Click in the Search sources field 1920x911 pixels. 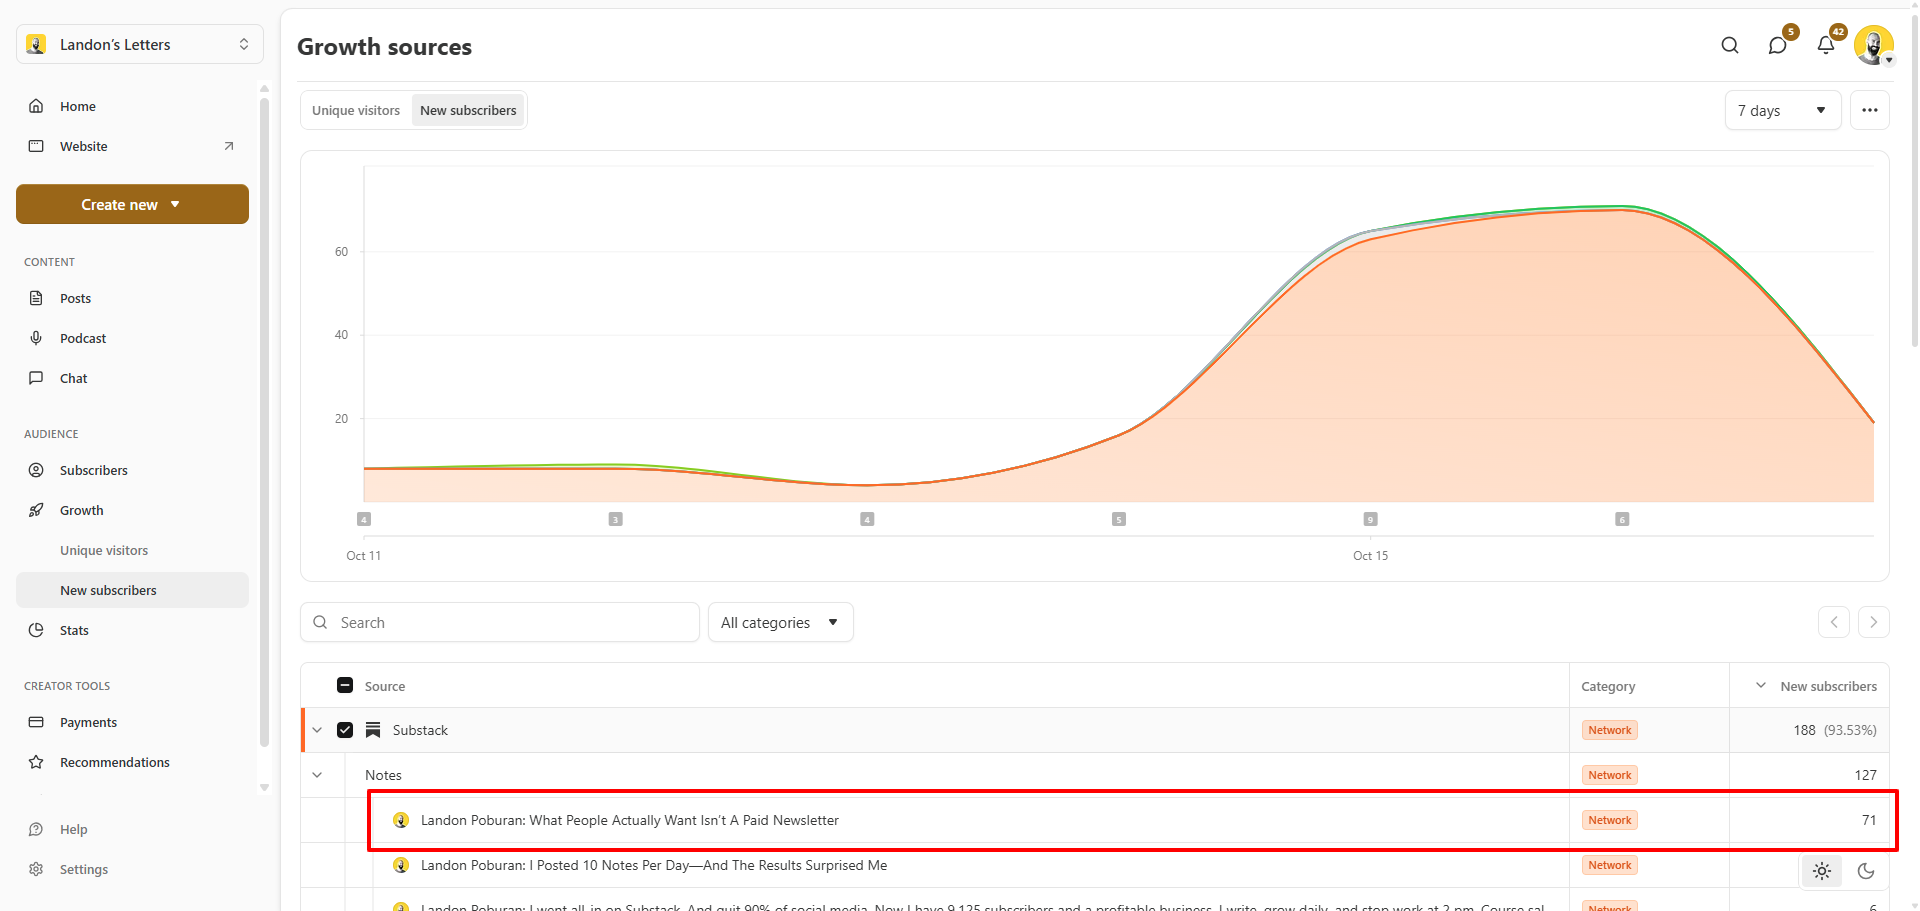(500, 622)
